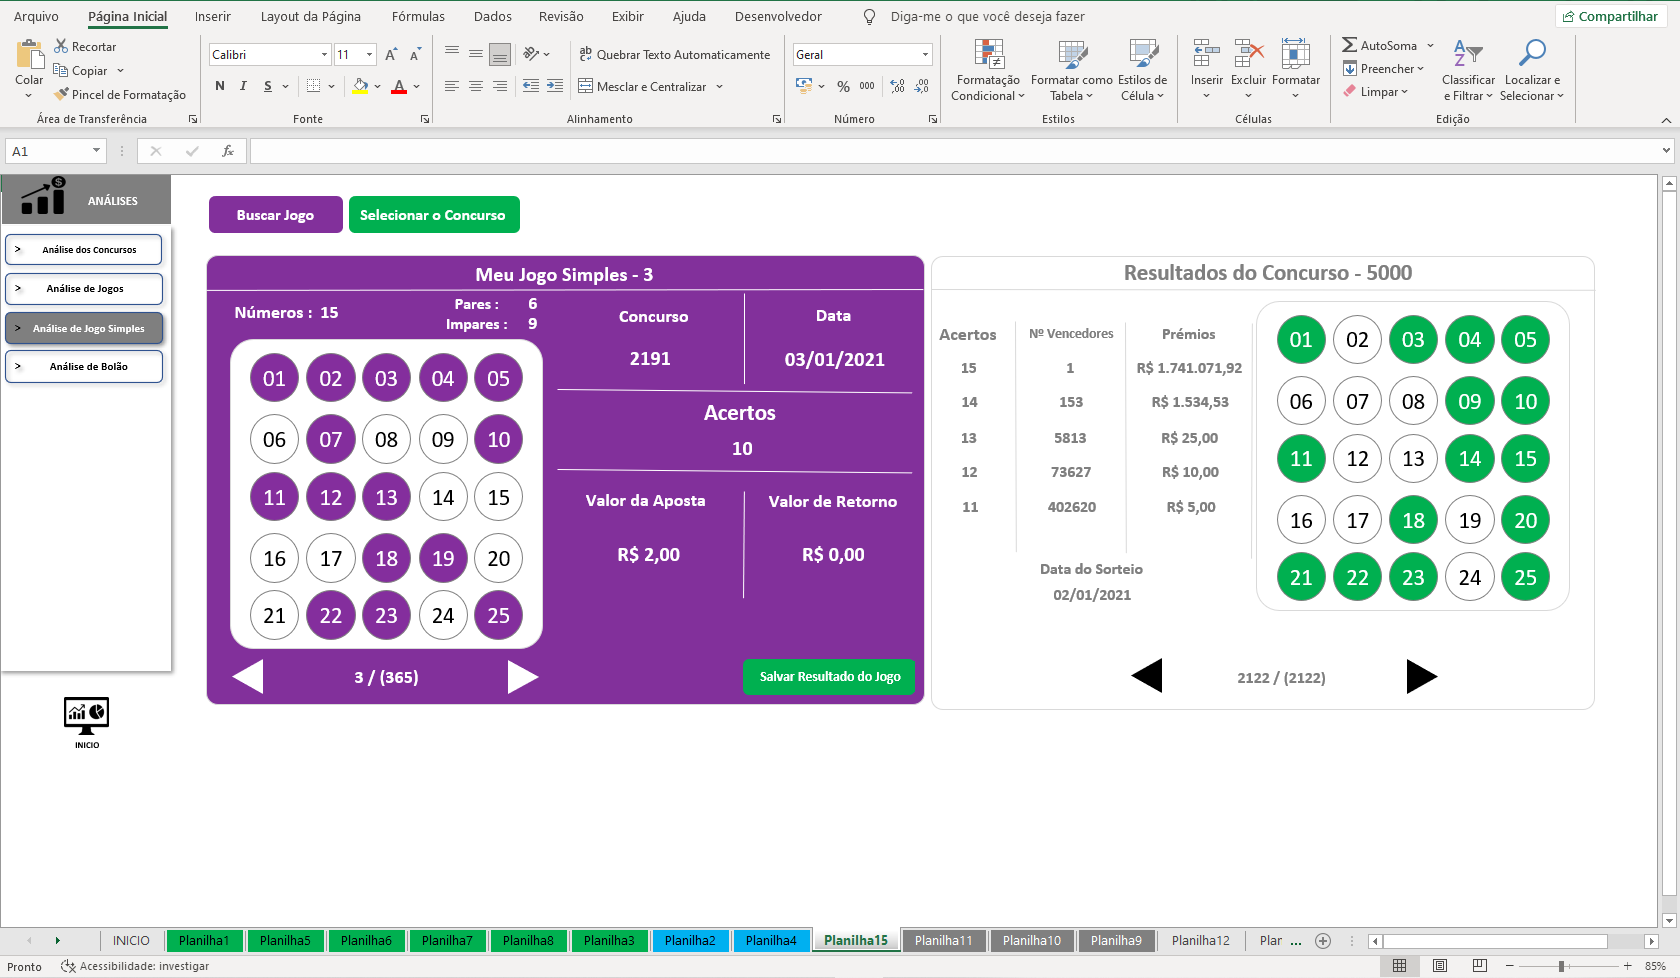Align text to the bottom of cell
The height and width of the screenshot is (978, 1680).
click(x=500, y=54)
